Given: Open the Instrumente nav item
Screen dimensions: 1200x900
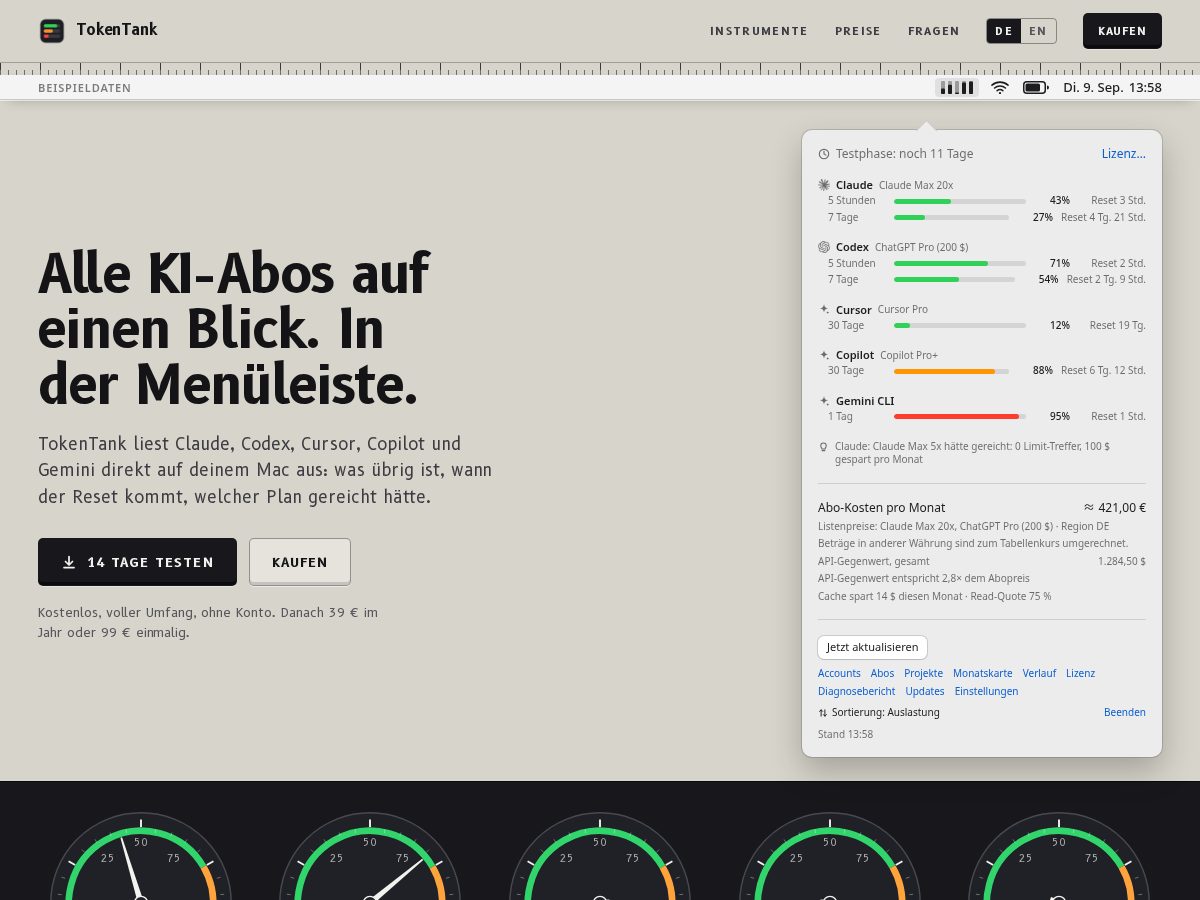Looking at the screenshot, I should [759, 31].
